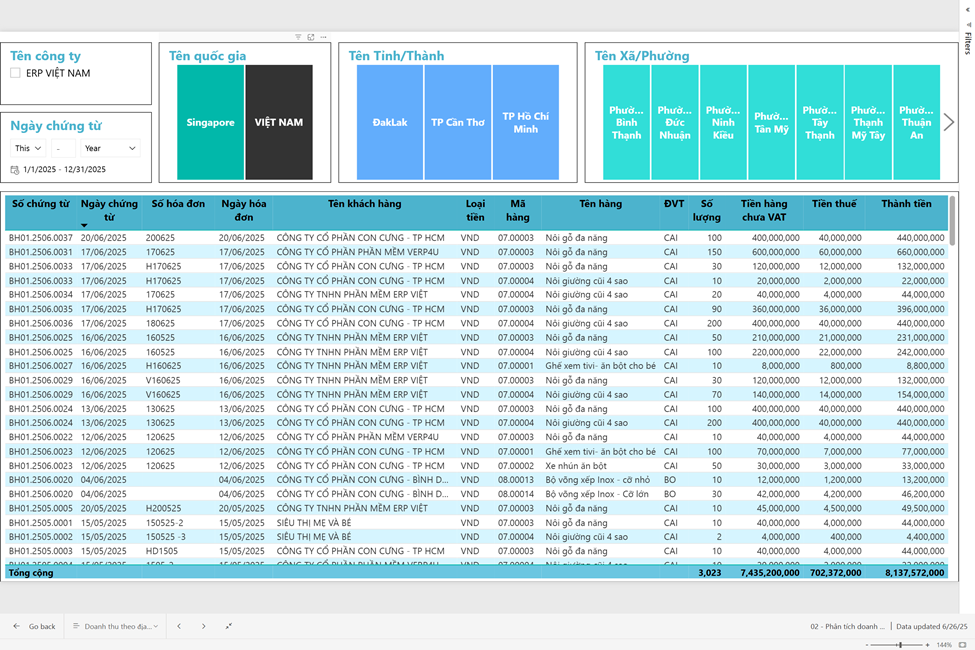Toggle the TP Cần Thơ province tile
The height and width of the screenshot is (650, 975).
(457, 122)
